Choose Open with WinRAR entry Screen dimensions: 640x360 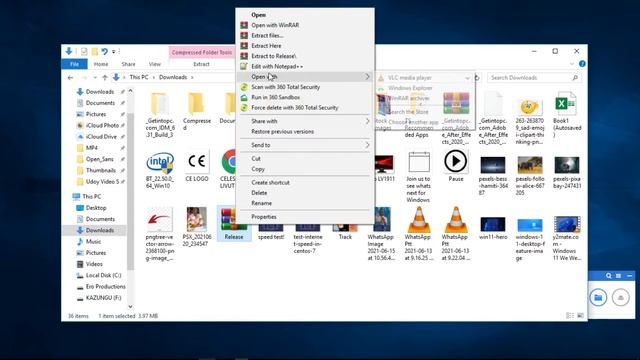click(x=275, y=25)
